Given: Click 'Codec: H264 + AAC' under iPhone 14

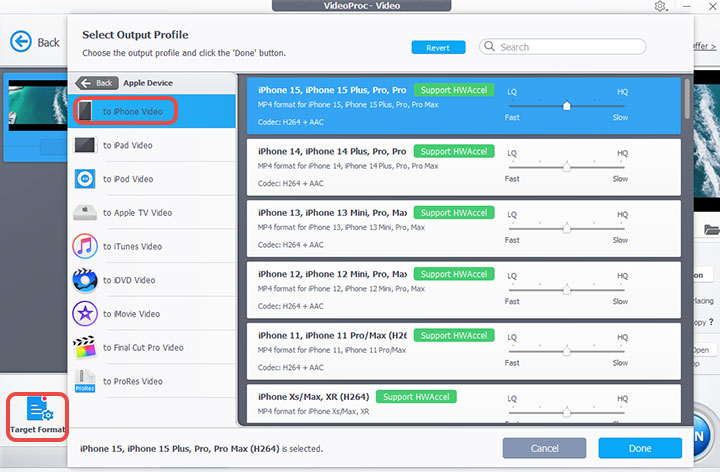Looking at the screenshot, I should (x=290, y=183).
